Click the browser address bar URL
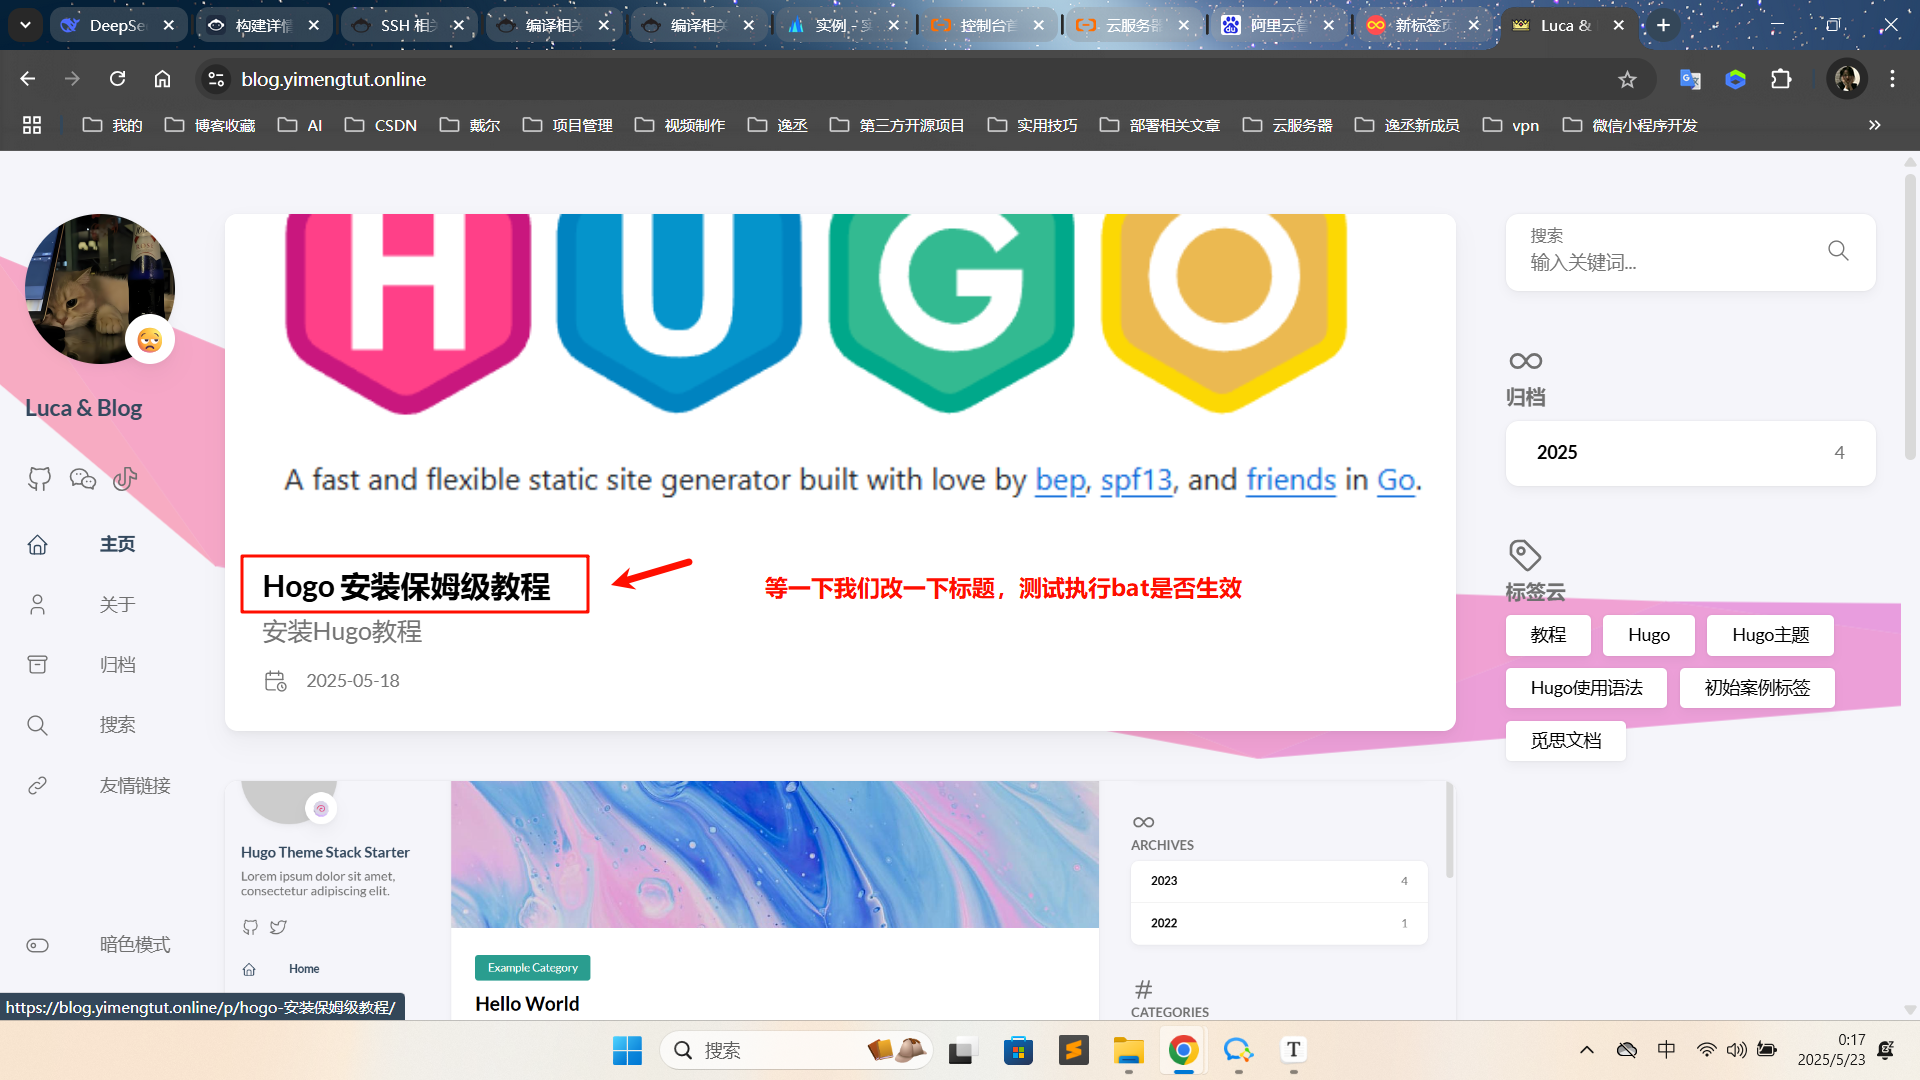This screenshot has width=1920, height=1080. coord(333,79)
